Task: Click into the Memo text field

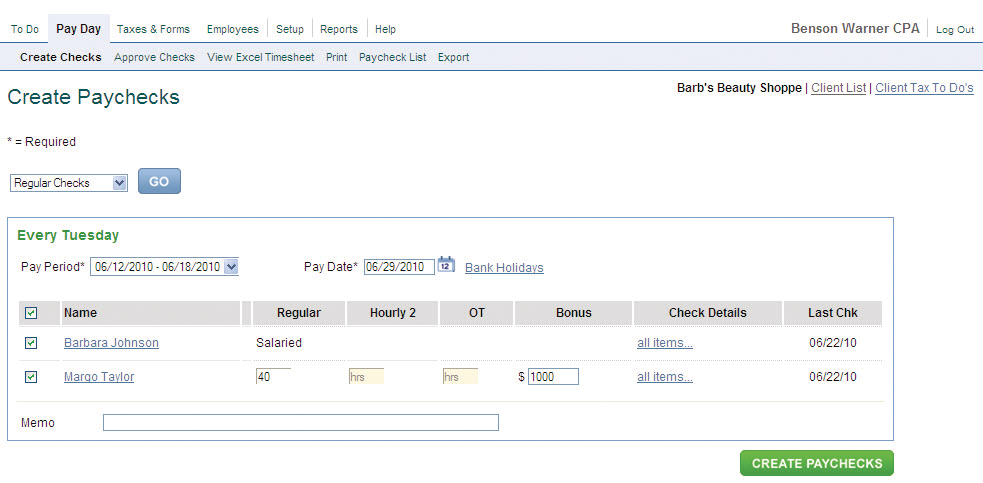Action: pos(300,423)
